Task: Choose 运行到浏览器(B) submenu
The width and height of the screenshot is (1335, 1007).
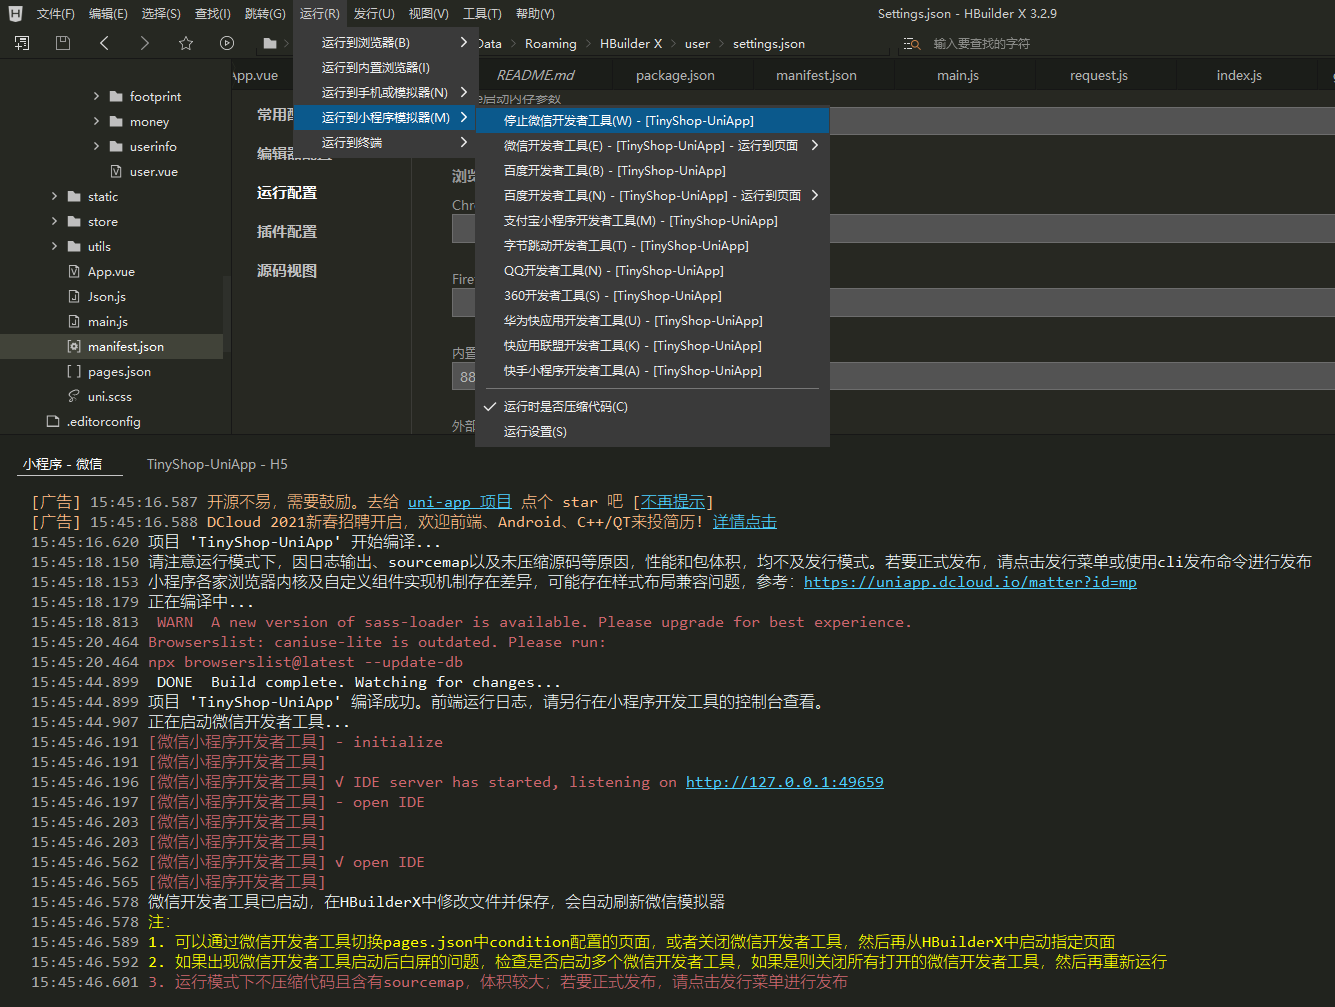Action: point(384,43)
